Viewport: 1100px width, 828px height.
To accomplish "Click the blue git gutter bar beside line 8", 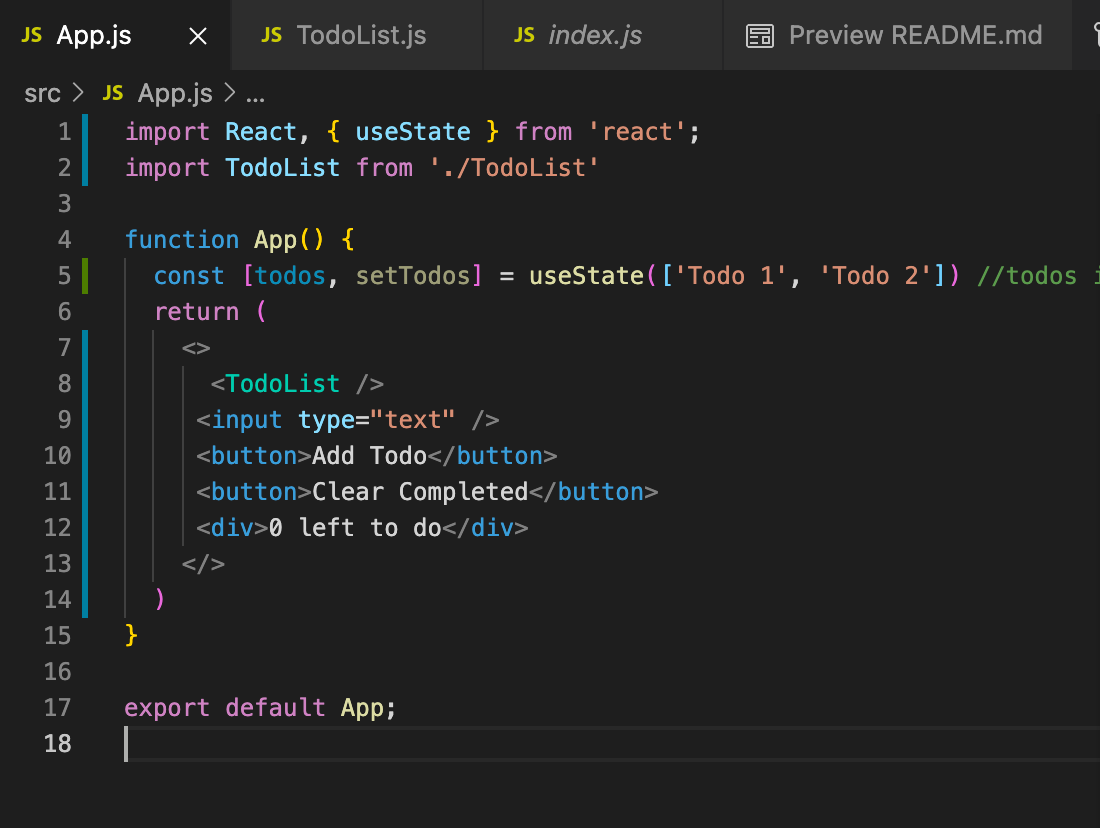I will pyautogui.click(x=85, y=383).
